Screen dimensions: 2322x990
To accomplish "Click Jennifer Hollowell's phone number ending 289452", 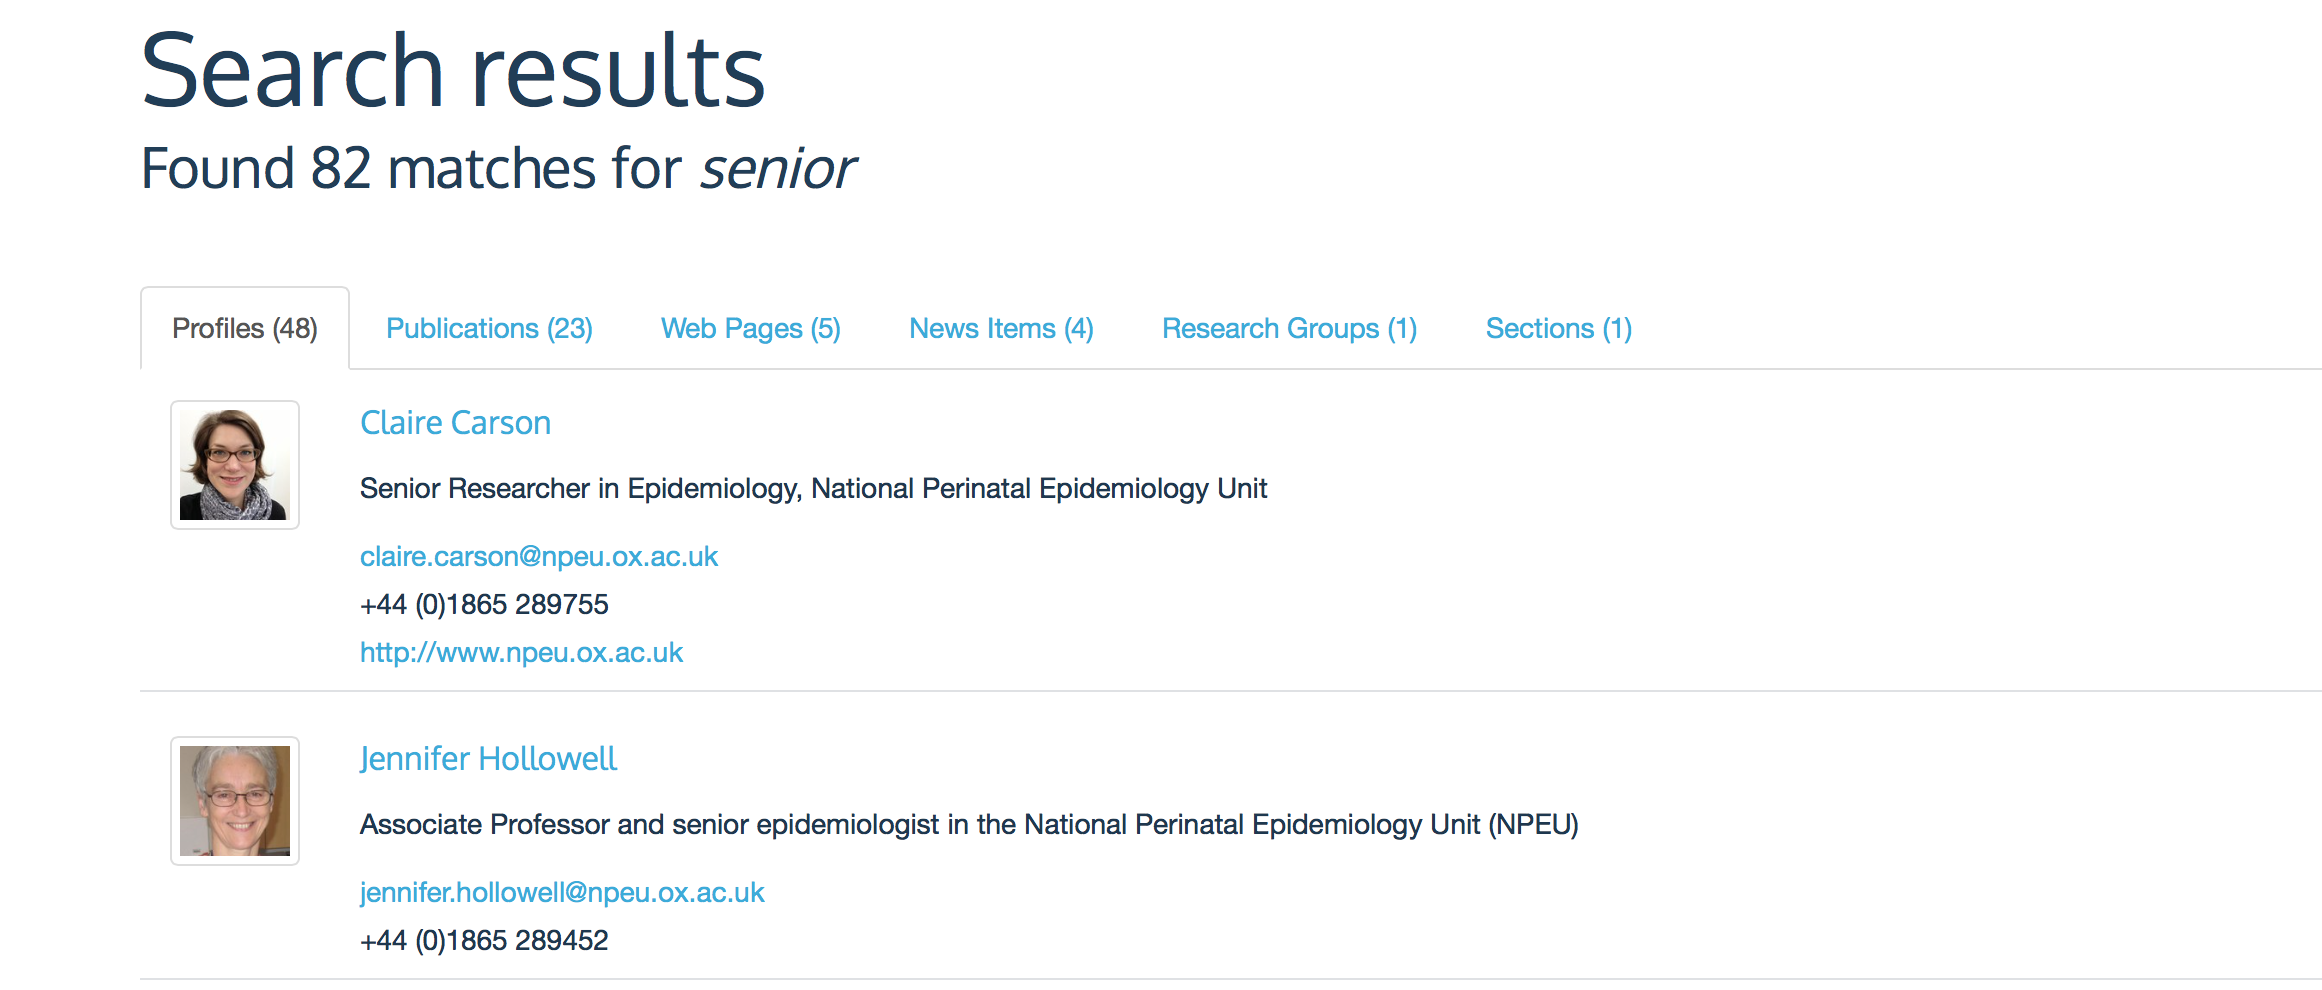I will coord(484,941).
